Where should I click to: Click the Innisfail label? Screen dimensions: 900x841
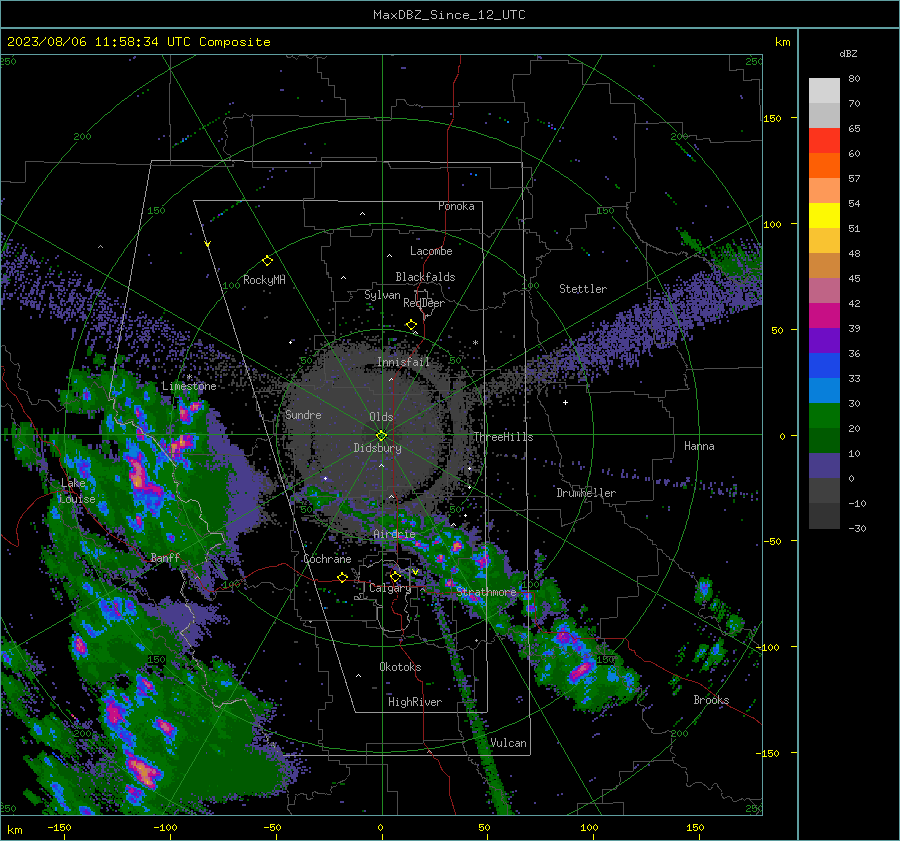coord(403,362)
